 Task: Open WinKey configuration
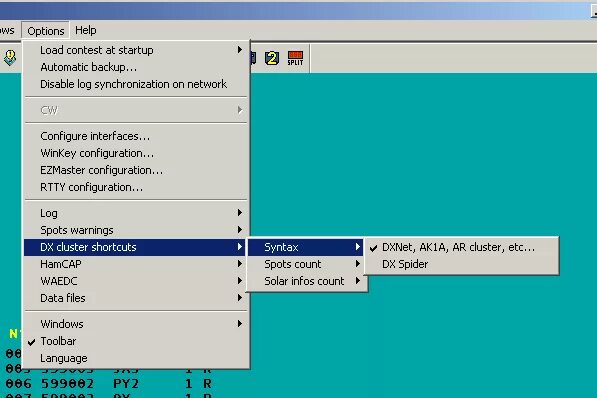coord(136,153)
